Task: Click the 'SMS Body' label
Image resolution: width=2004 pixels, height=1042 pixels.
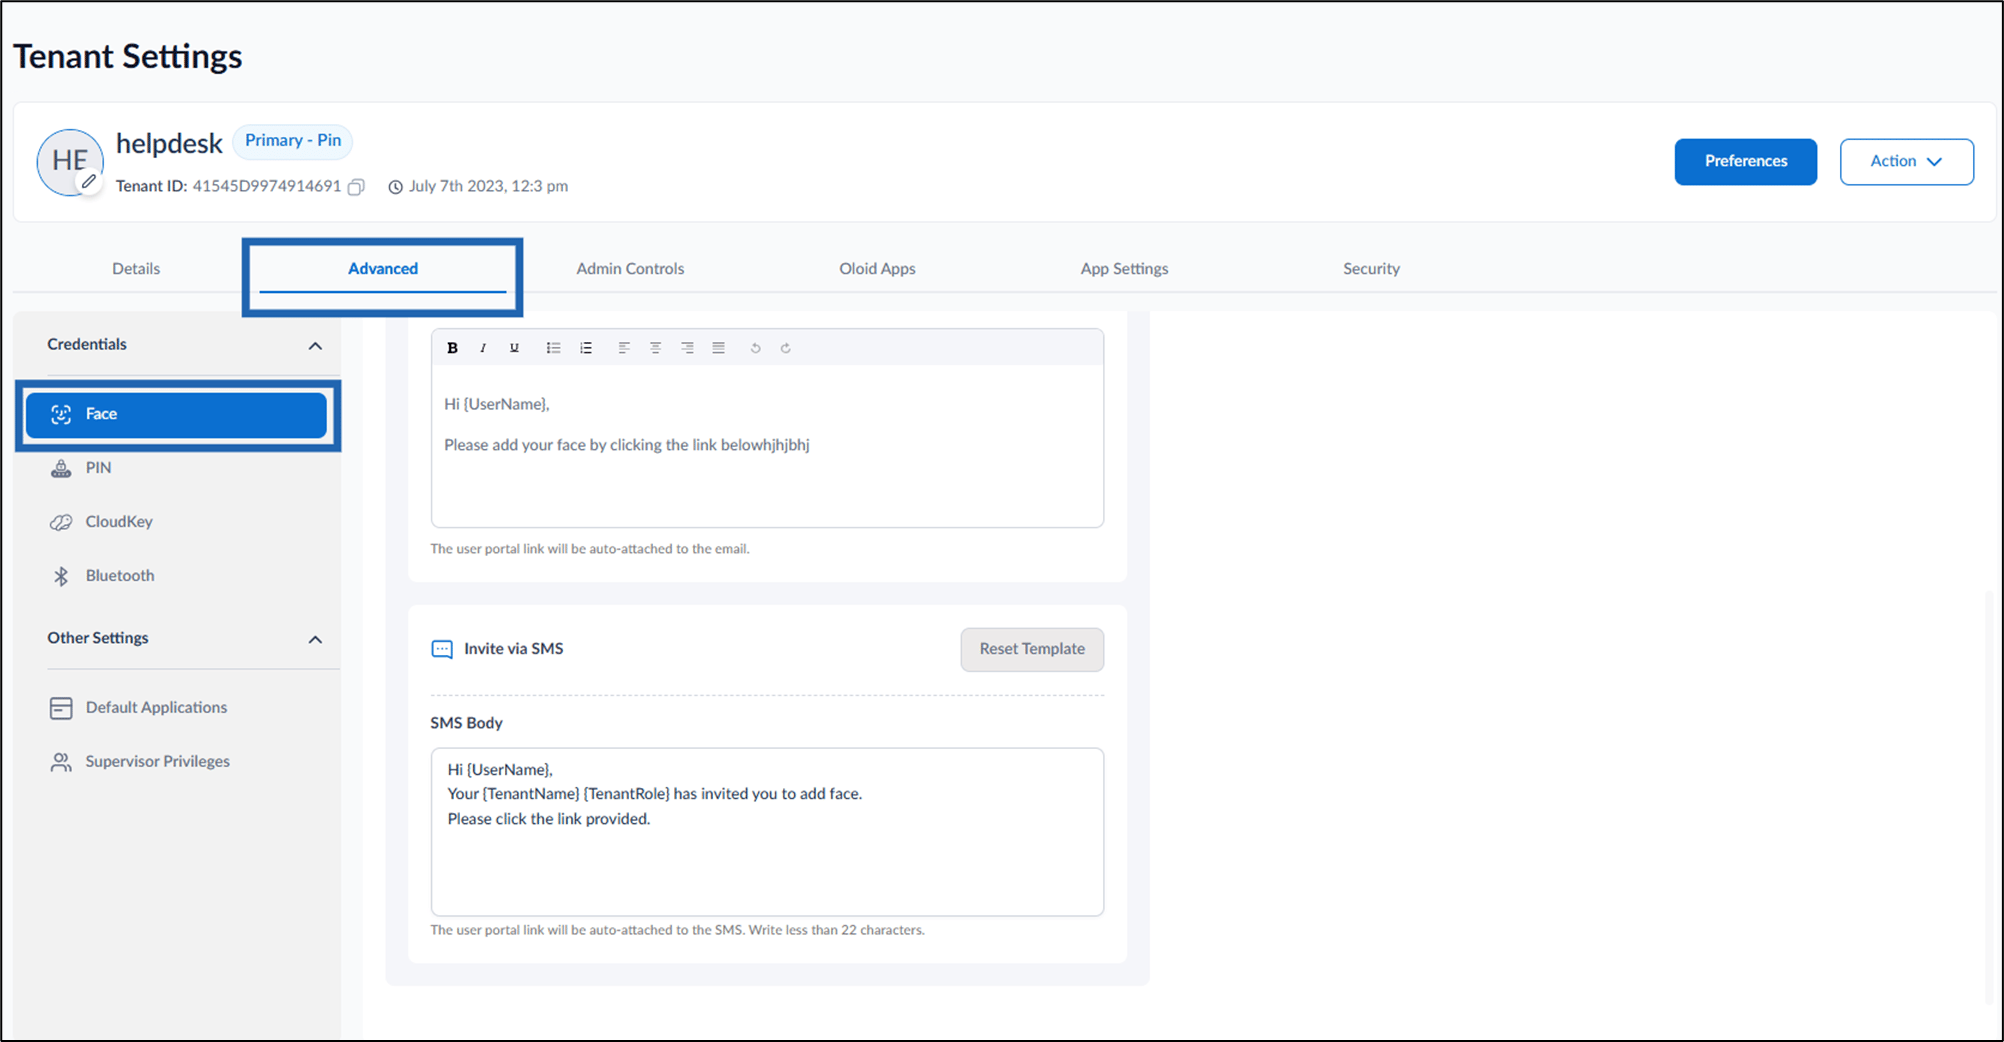Action: [x=466, y=723]
